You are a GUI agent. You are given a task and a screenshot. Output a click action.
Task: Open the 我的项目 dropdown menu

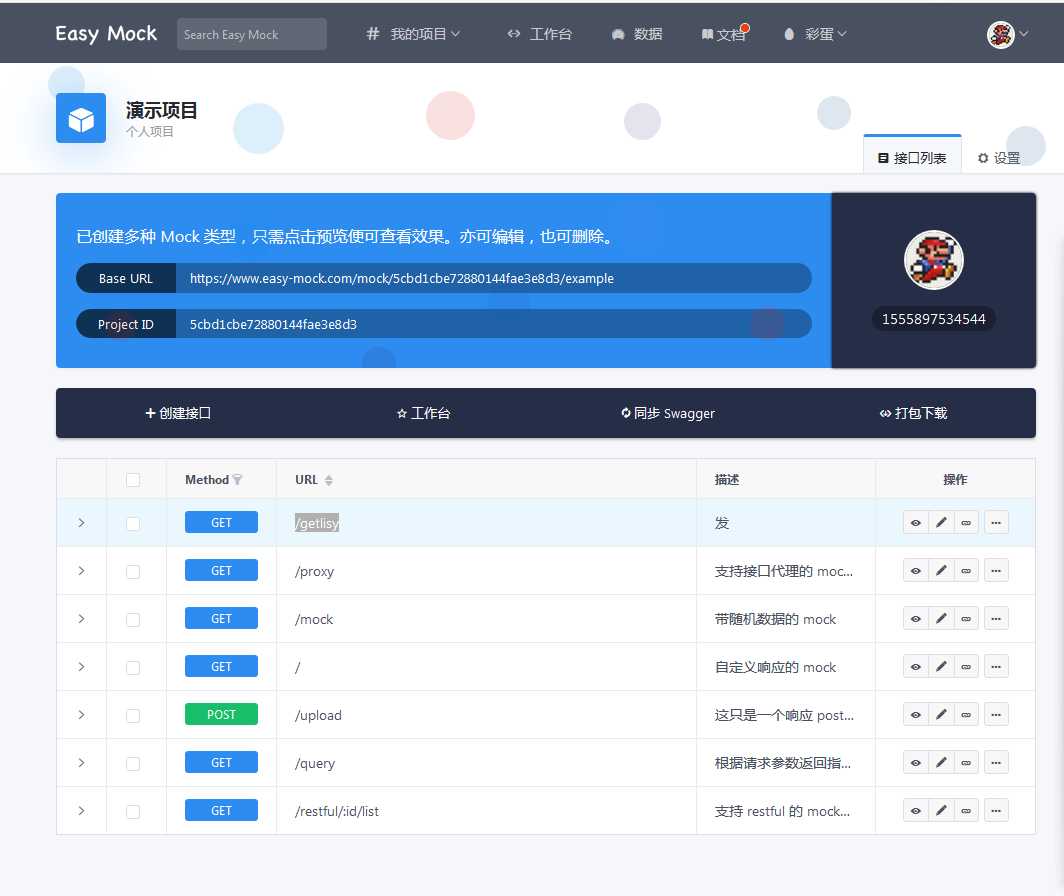(413, 34)
